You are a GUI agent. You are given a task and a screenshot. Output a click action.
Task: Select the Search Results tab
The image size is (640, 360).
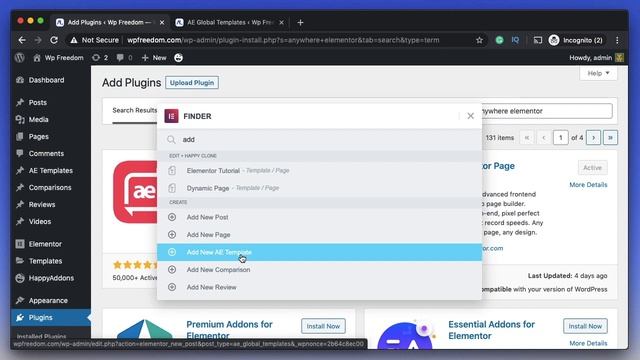point(135,111)
